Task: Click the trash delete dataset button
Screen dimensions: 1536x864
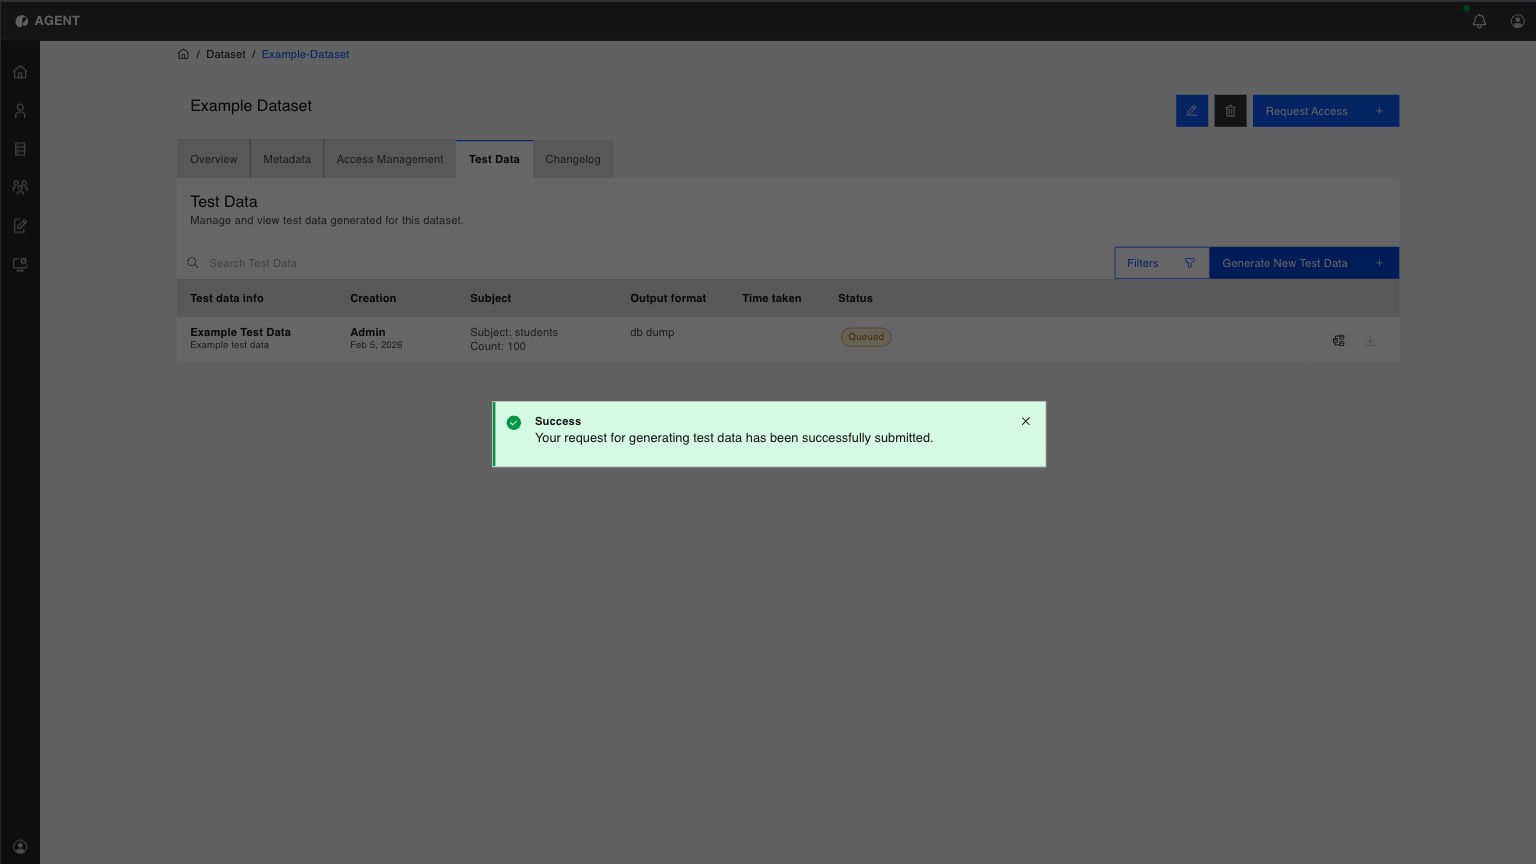Action: pos(1230,111)
